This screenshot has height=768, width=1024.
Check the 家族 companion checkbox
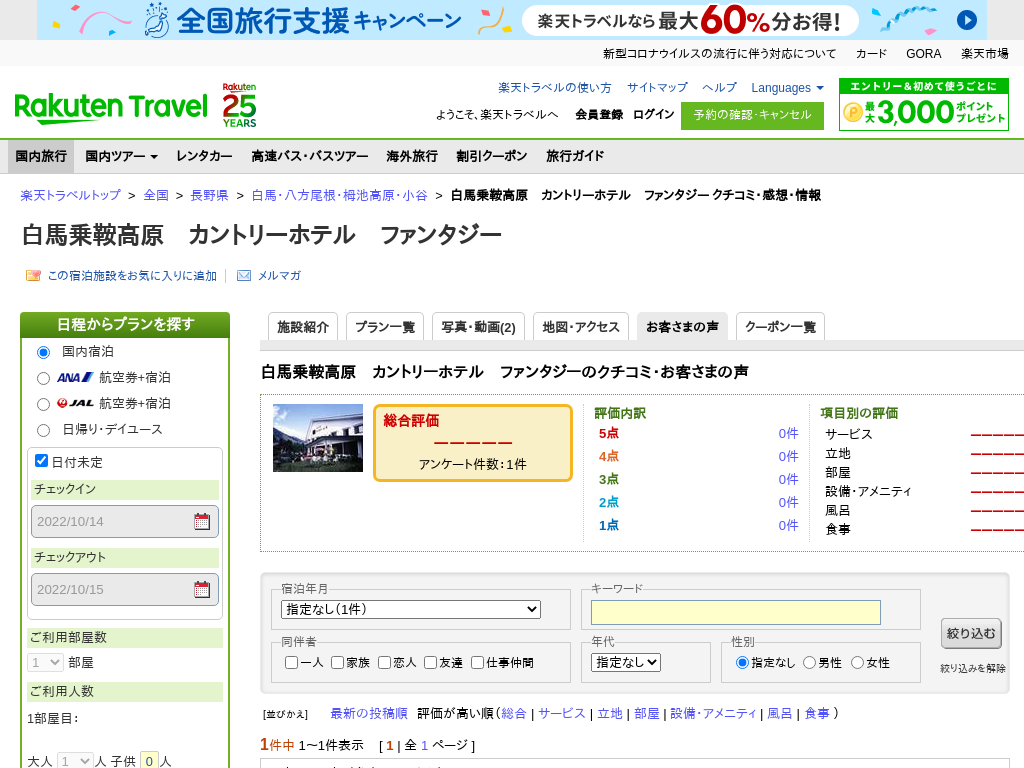(x=338, y=663)
